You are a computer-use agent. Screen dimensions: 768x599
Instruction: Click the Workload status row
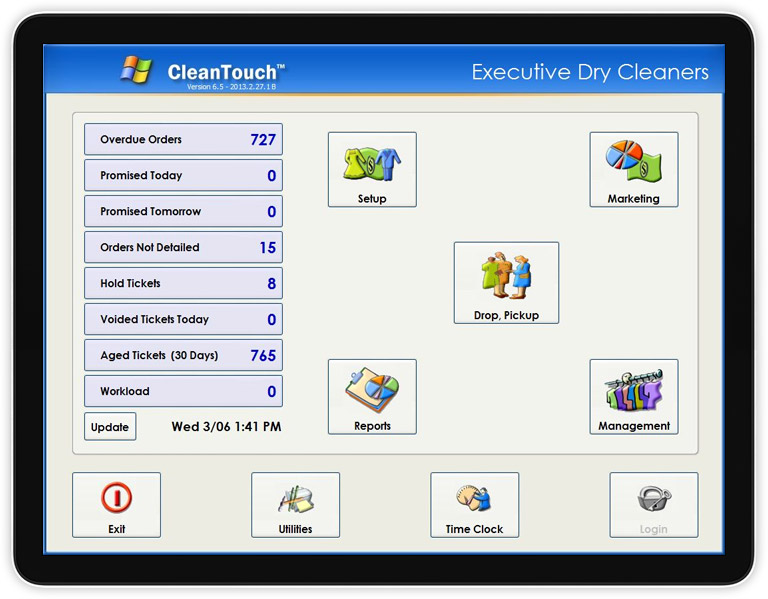(183, 392)
